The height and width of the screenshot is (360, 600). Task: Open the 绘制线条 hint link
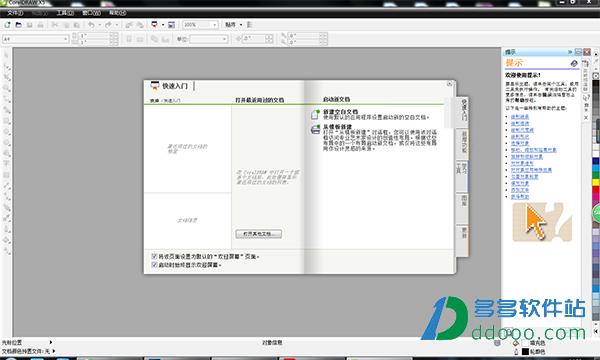point(520,117)
